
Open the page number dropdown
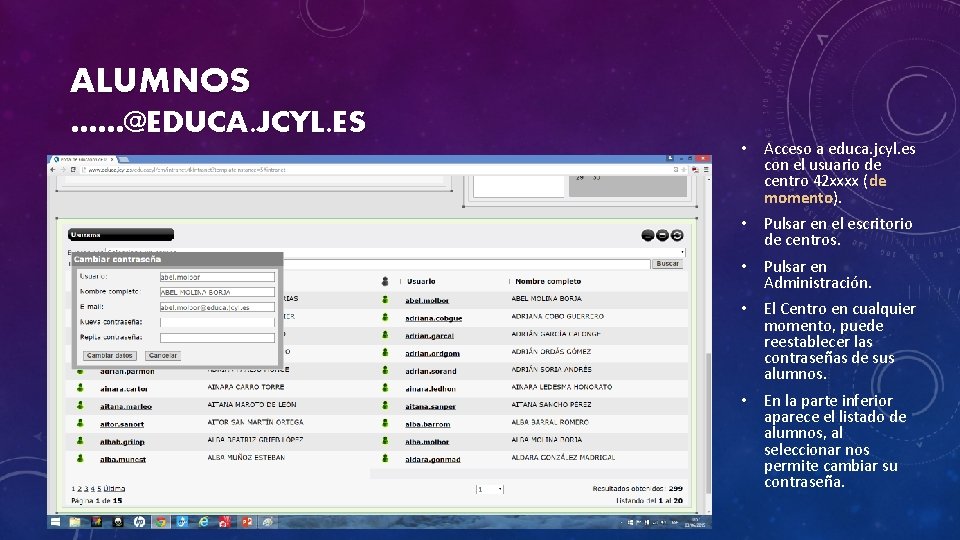click(490, 489)
